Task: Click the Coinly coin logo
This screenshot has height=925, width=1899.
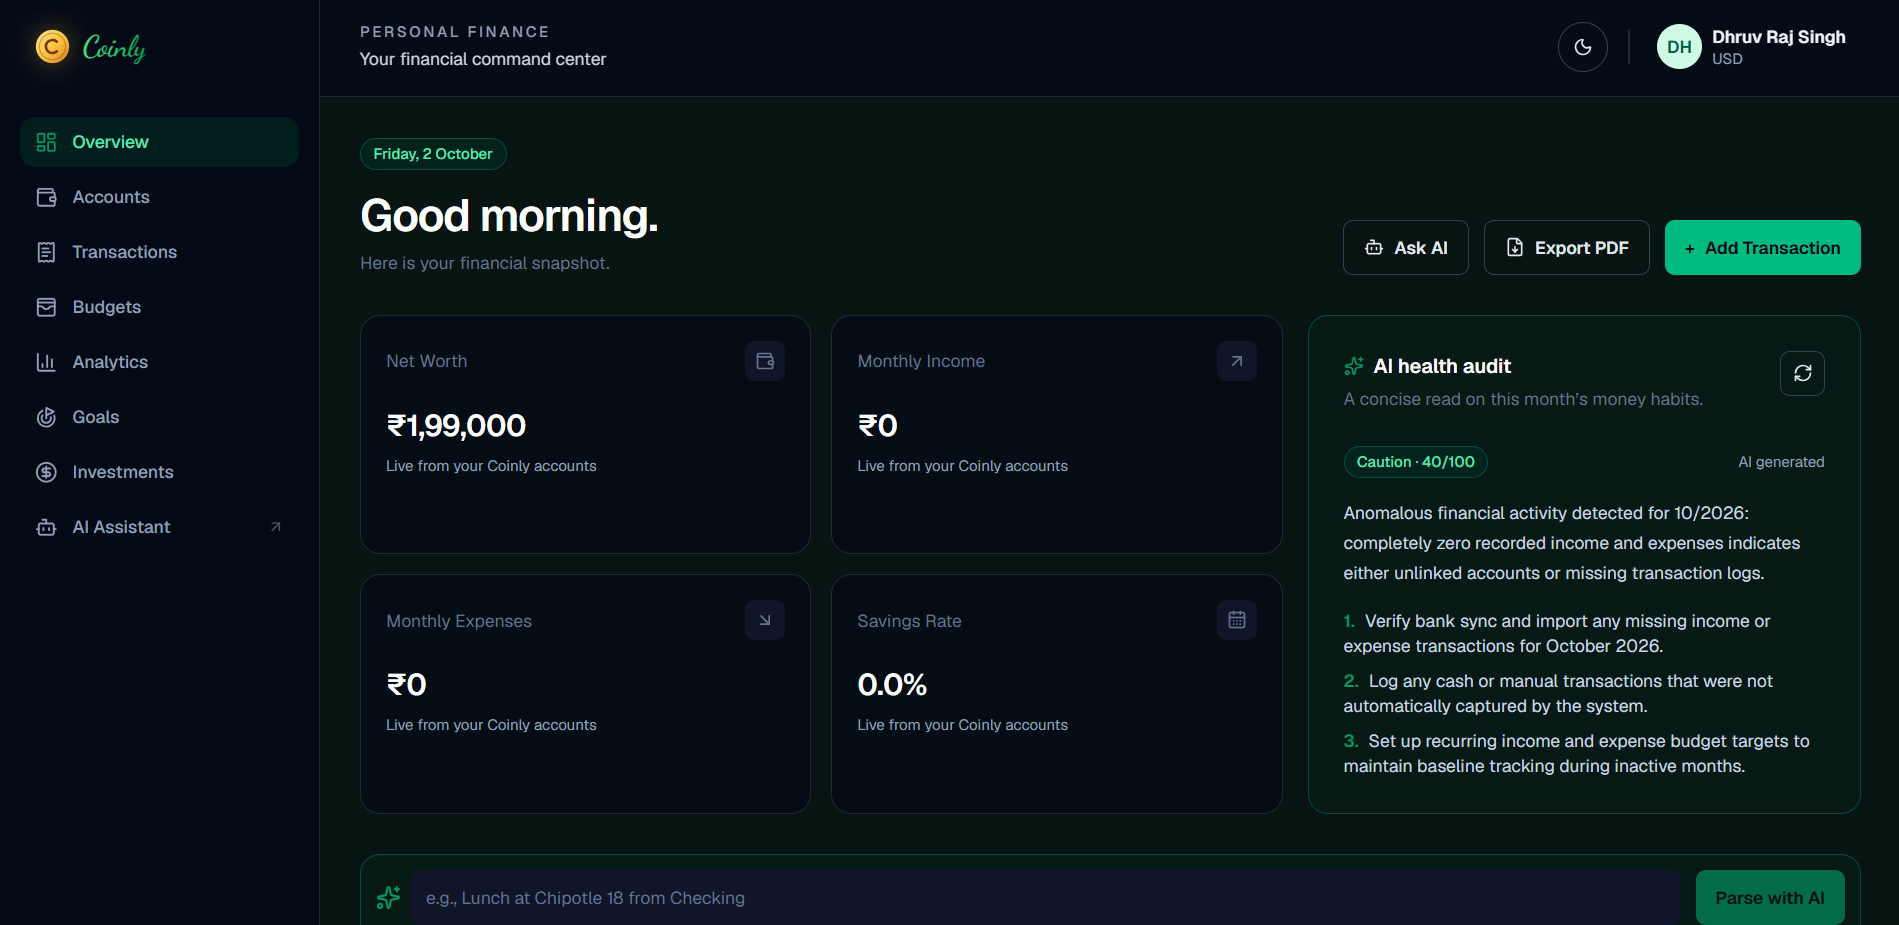Action: click(x=52, y=46)
